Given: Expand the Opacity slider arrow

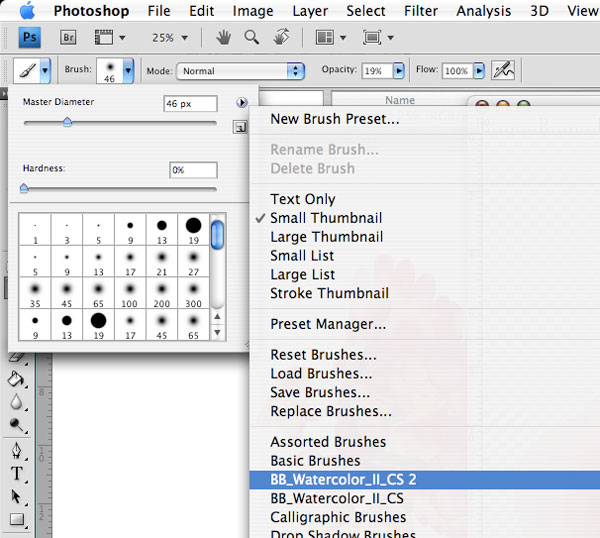Looking at the screenshot, I should tap(399, 71).
